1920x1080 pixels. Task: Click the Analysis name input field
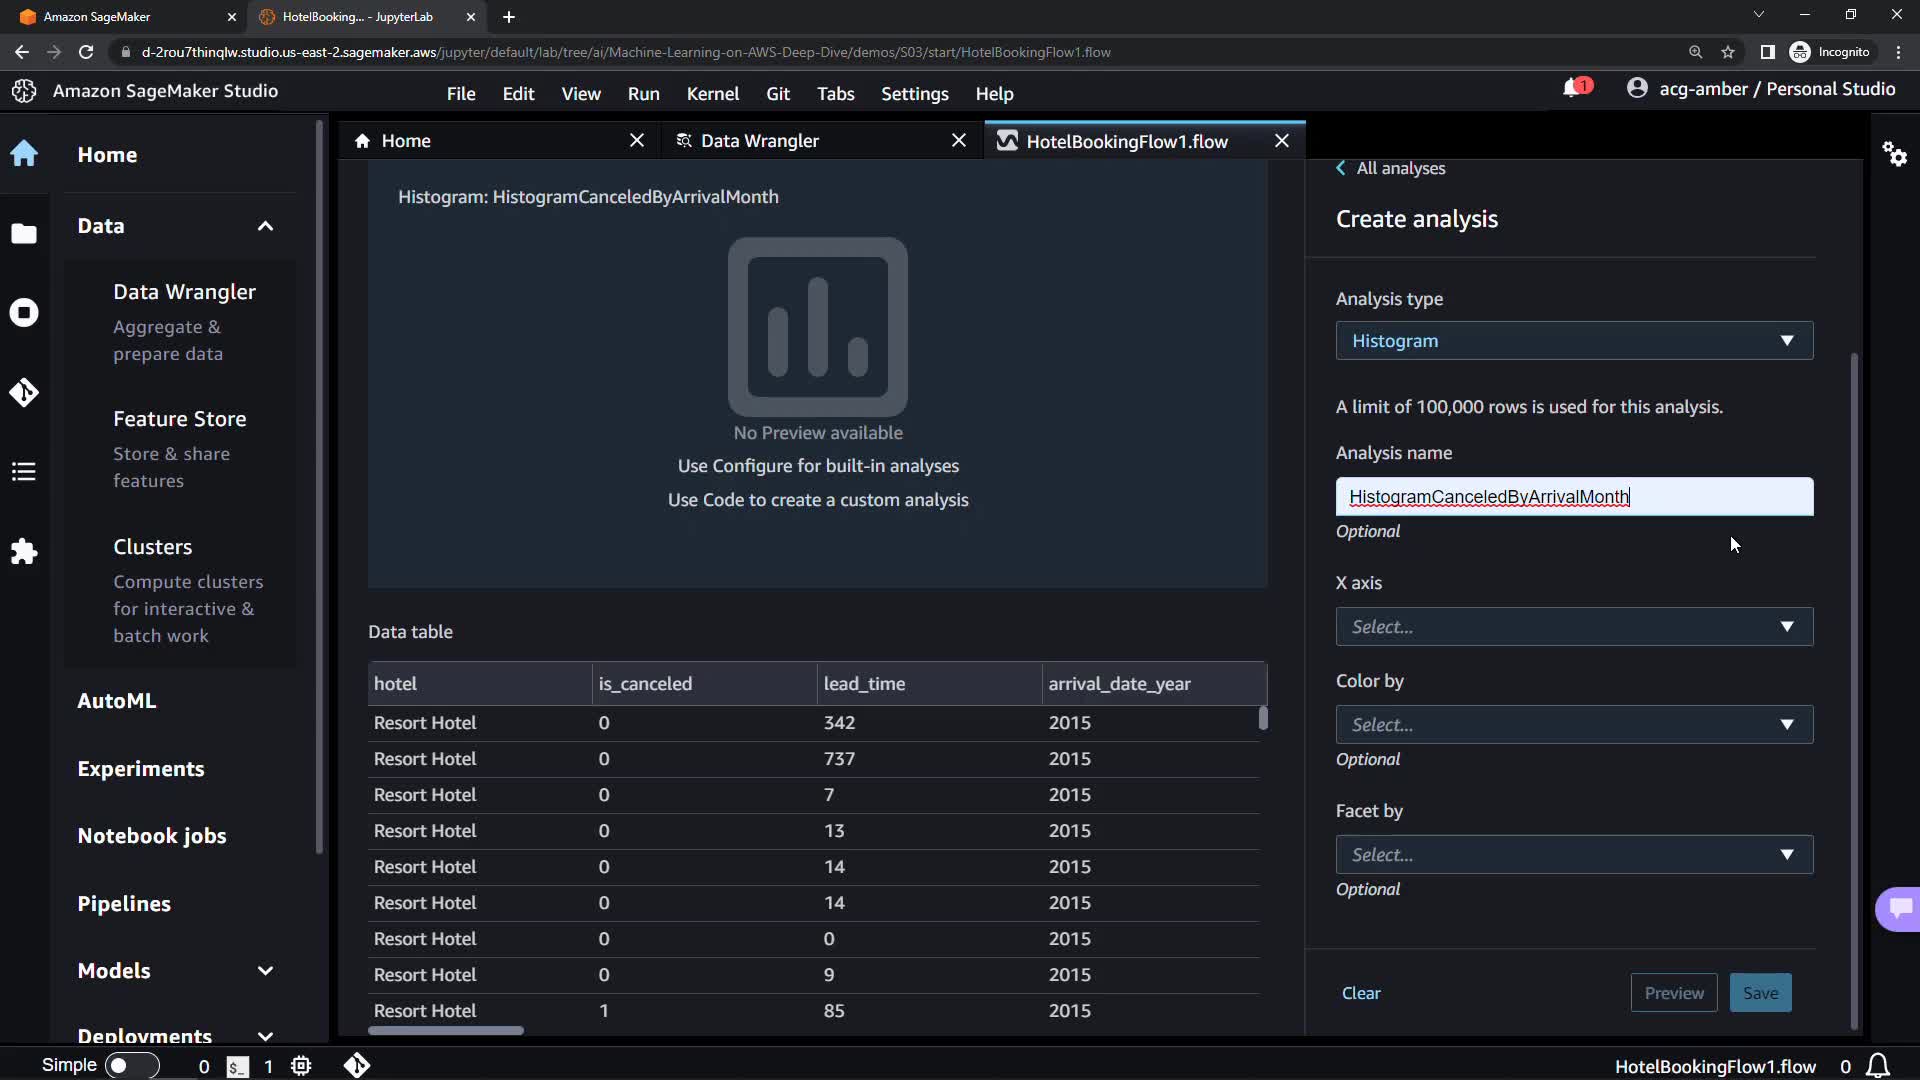click(x=1573, y=497)
